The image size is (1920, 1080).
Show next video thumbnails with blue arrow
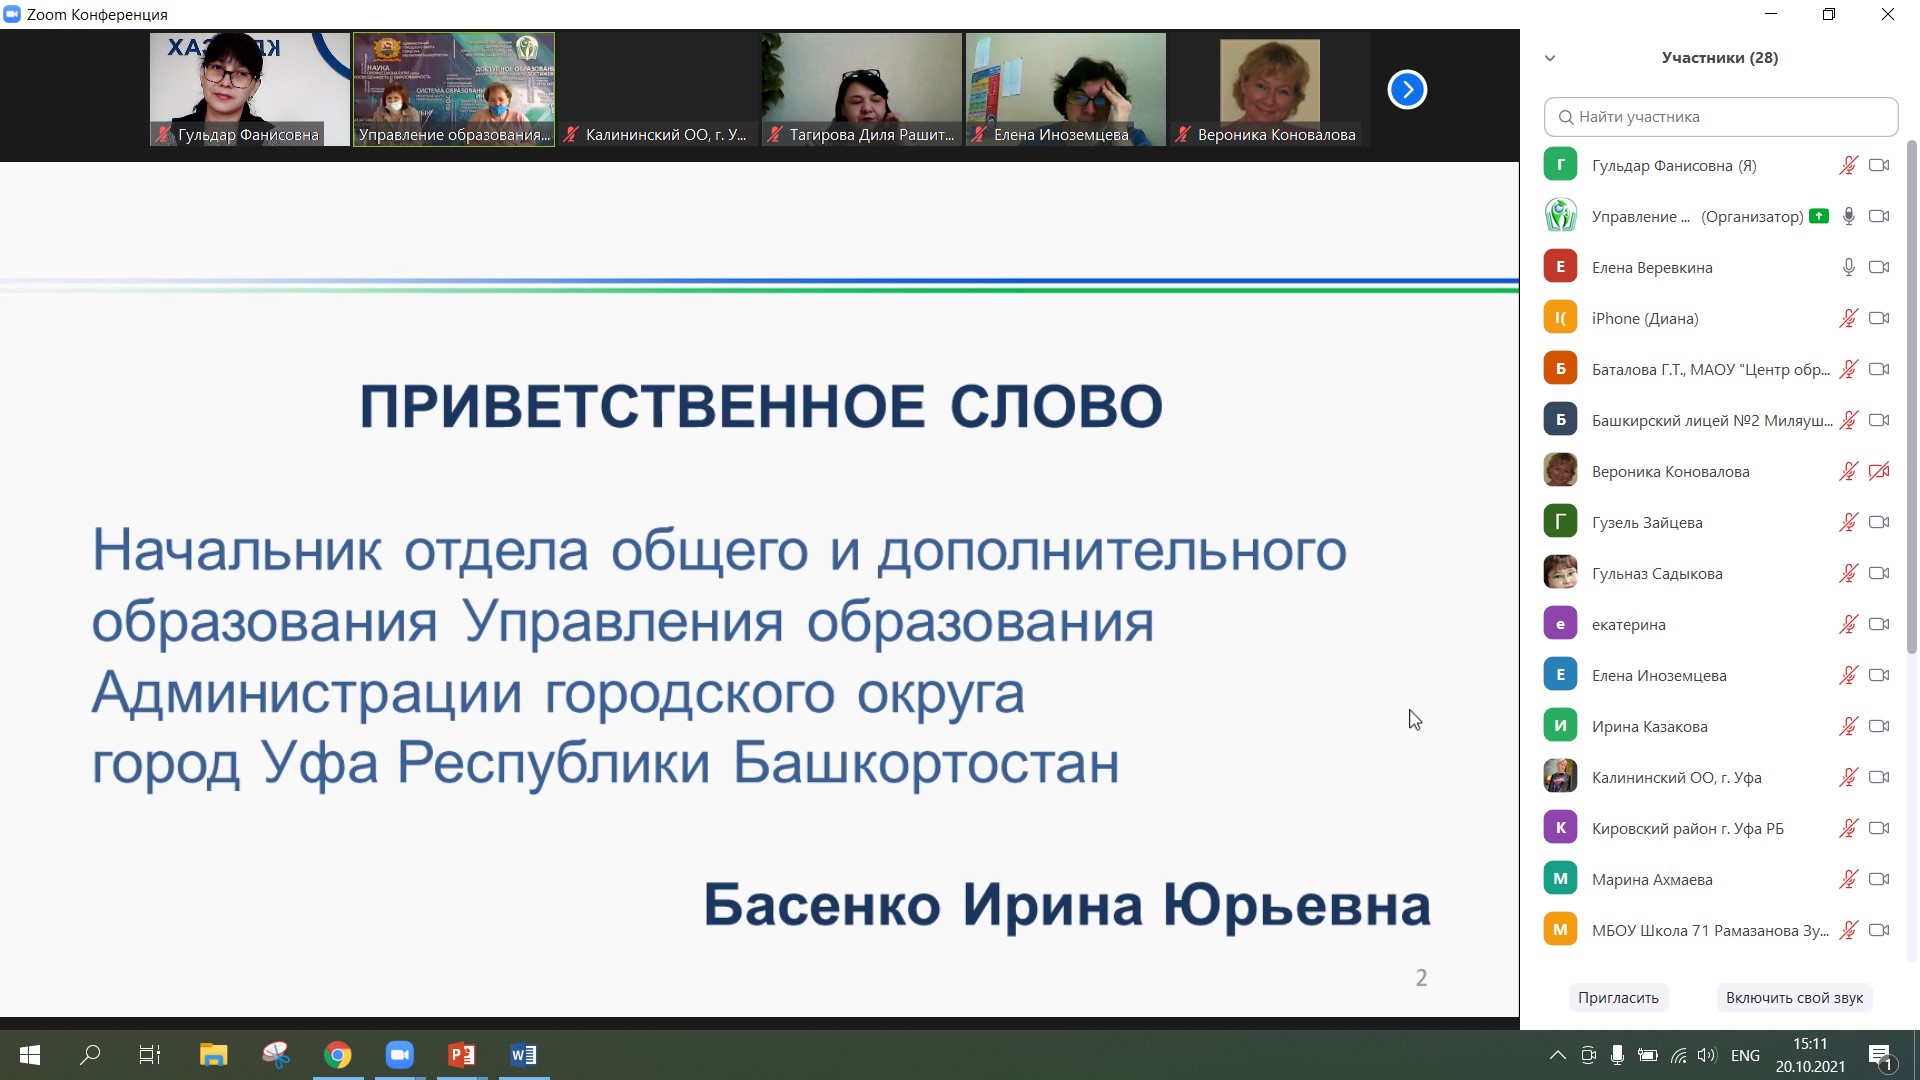pos(1407,90)
